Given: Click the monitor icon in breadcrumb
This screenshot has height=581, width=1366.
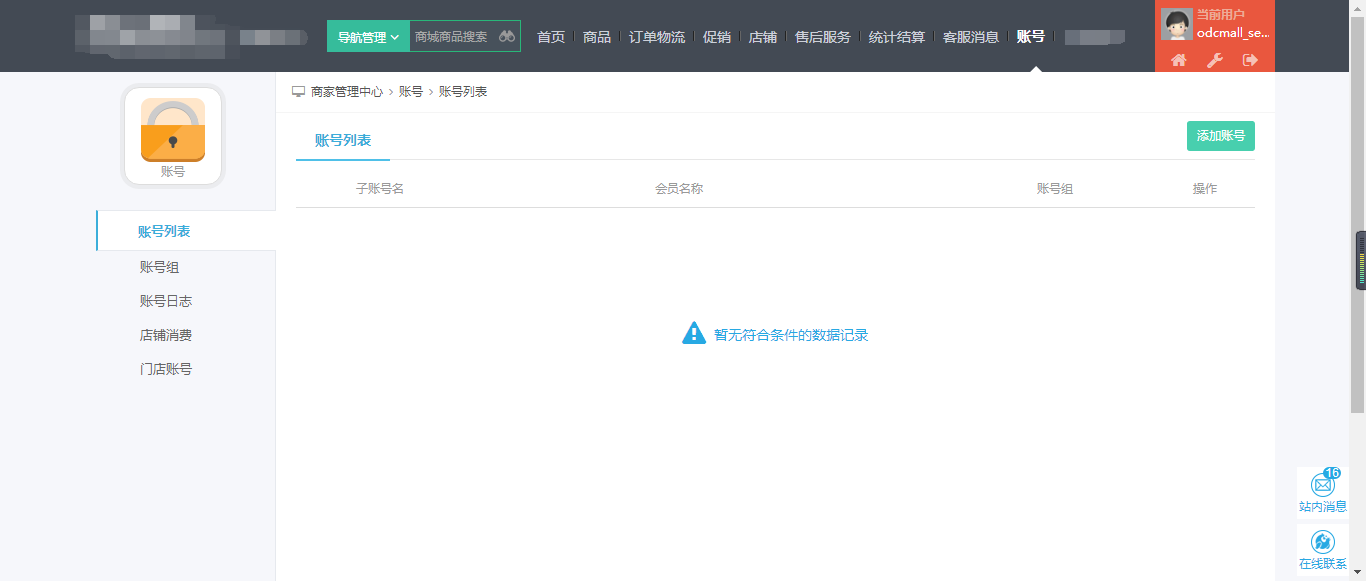Looking at the screenshot, I should click(298, 91).
